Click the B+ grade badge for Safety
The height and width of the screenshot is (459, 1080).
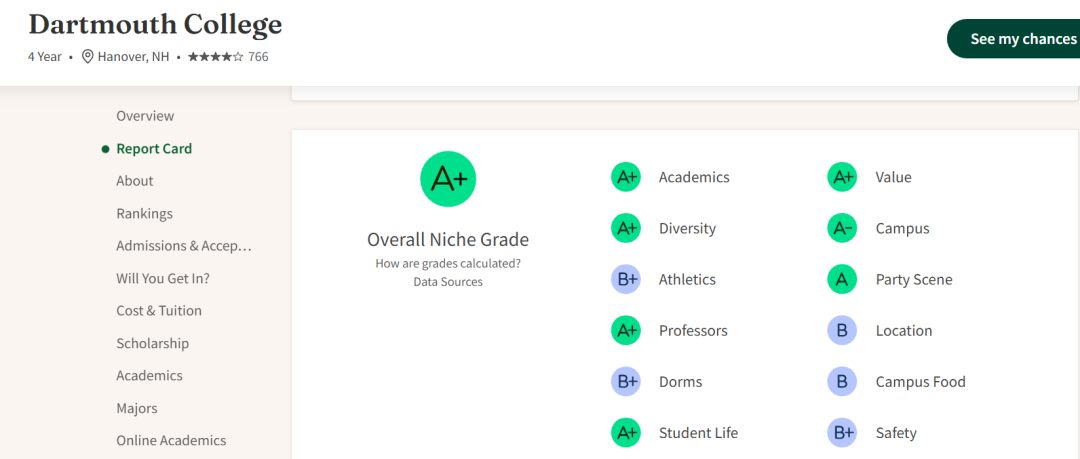coord(842,433)
